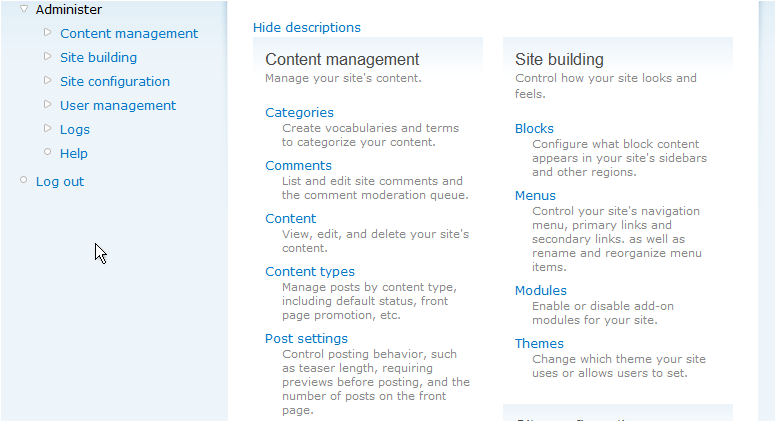This screenshot has height=422, width=776.
Task: Click the Log out link
Action: click(x=60, y=181)
